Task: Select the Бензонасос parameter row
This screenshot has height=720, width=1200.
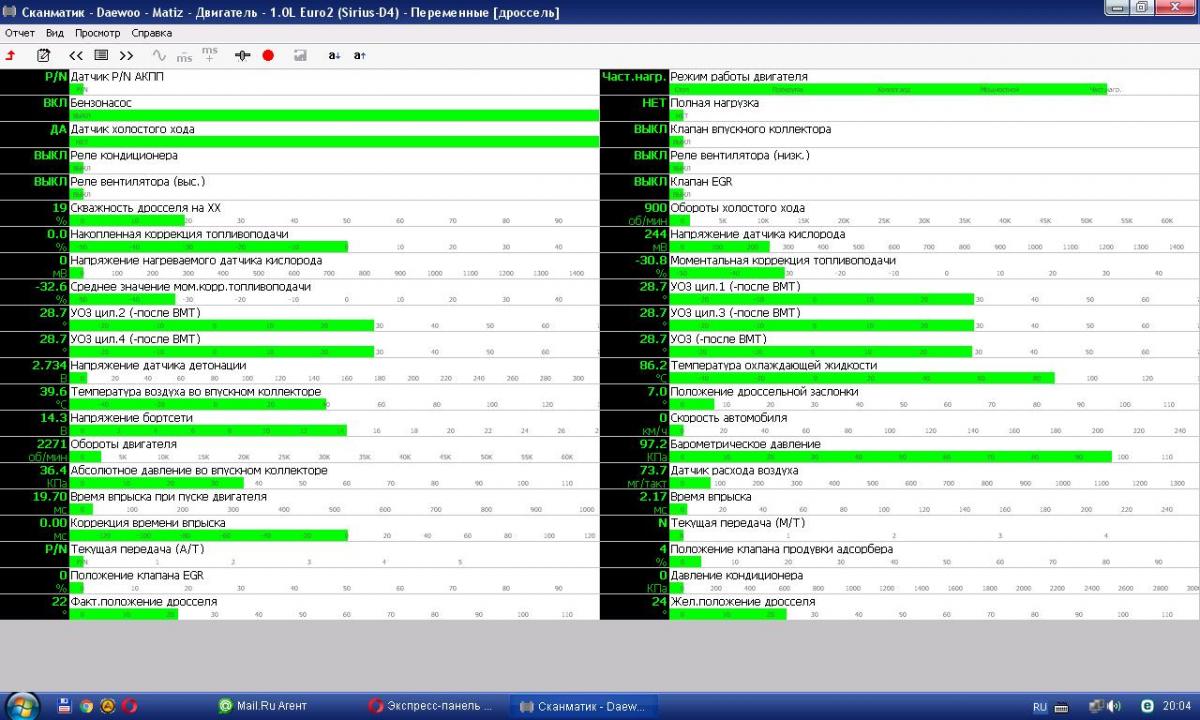Action: pyautogui.click(x=299, y=109)
